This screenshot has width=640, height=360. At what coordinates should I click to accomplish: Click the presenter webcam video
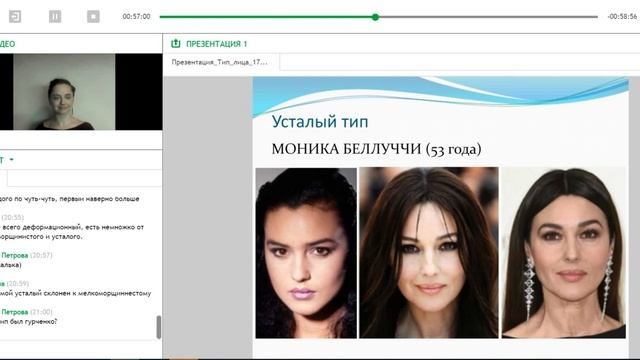64,92
